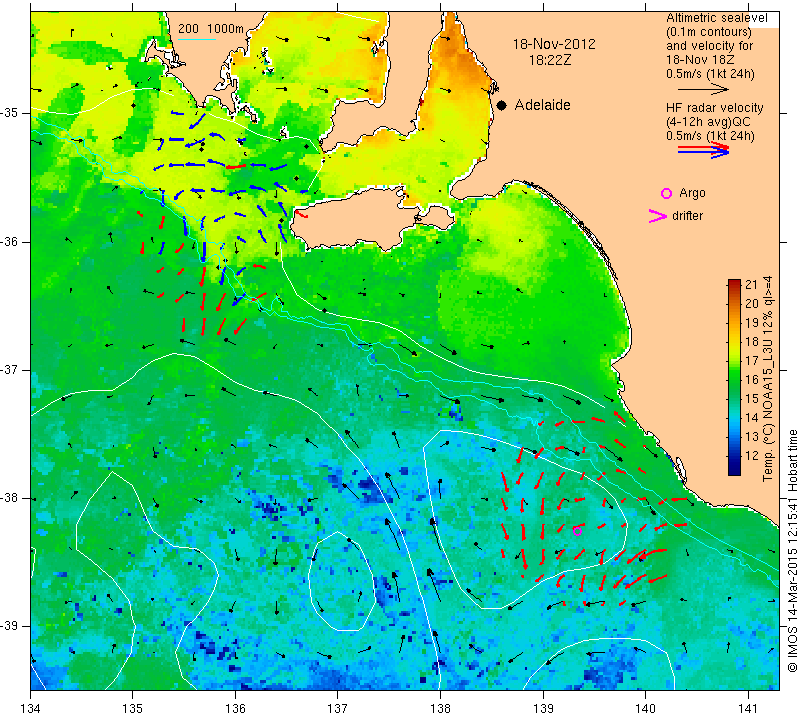Click the 12 value on the color bar

tap(752, 456)
